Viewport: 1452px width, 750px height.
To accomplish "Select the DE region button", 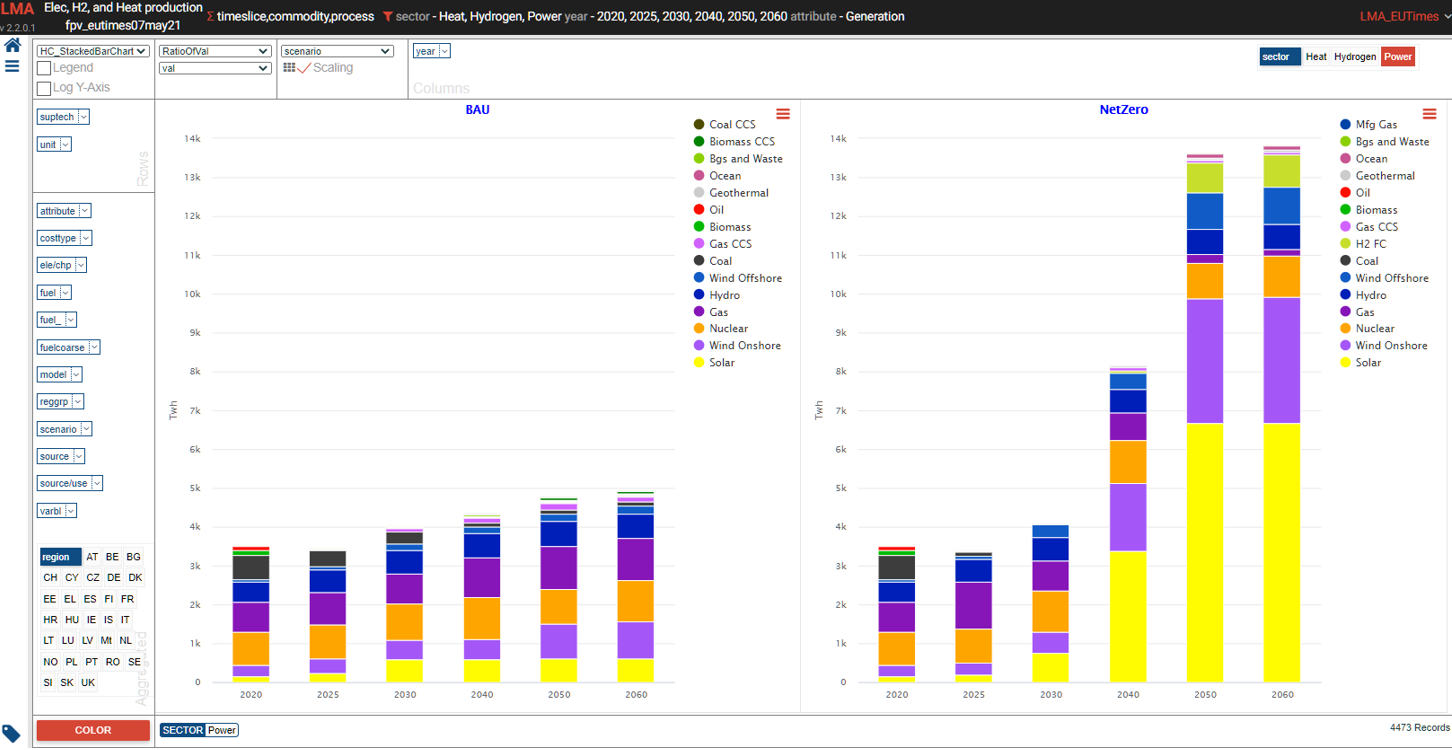I will pos(114,578).
